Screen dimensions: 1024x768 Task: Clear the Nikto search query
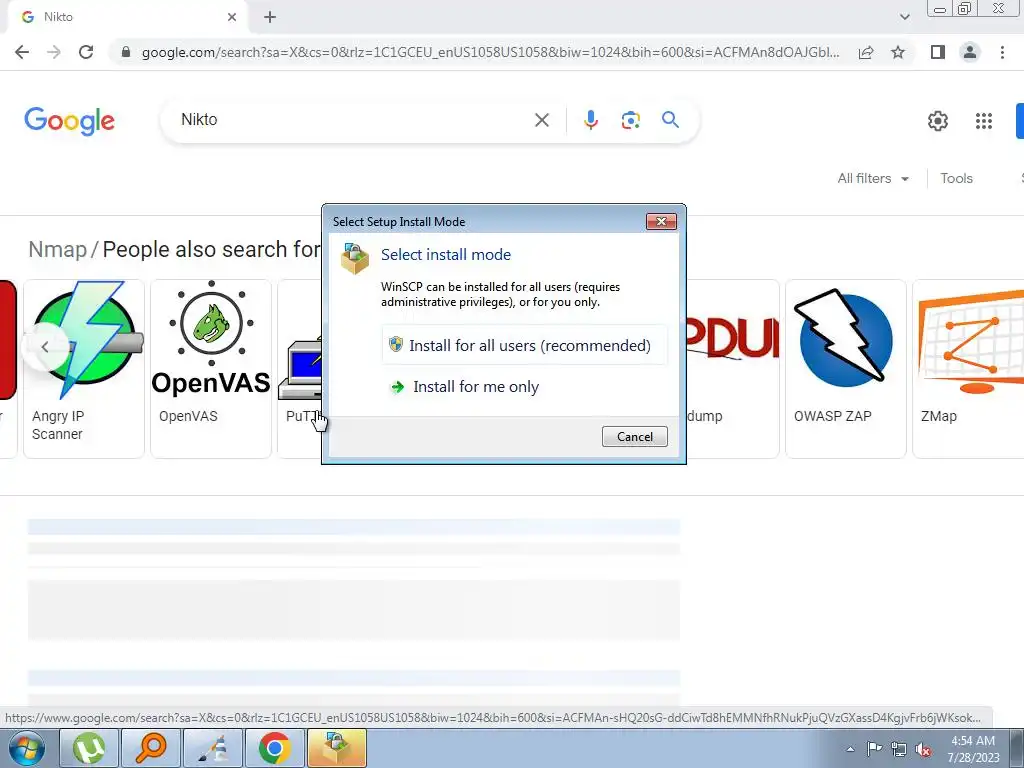click(541, 120)
